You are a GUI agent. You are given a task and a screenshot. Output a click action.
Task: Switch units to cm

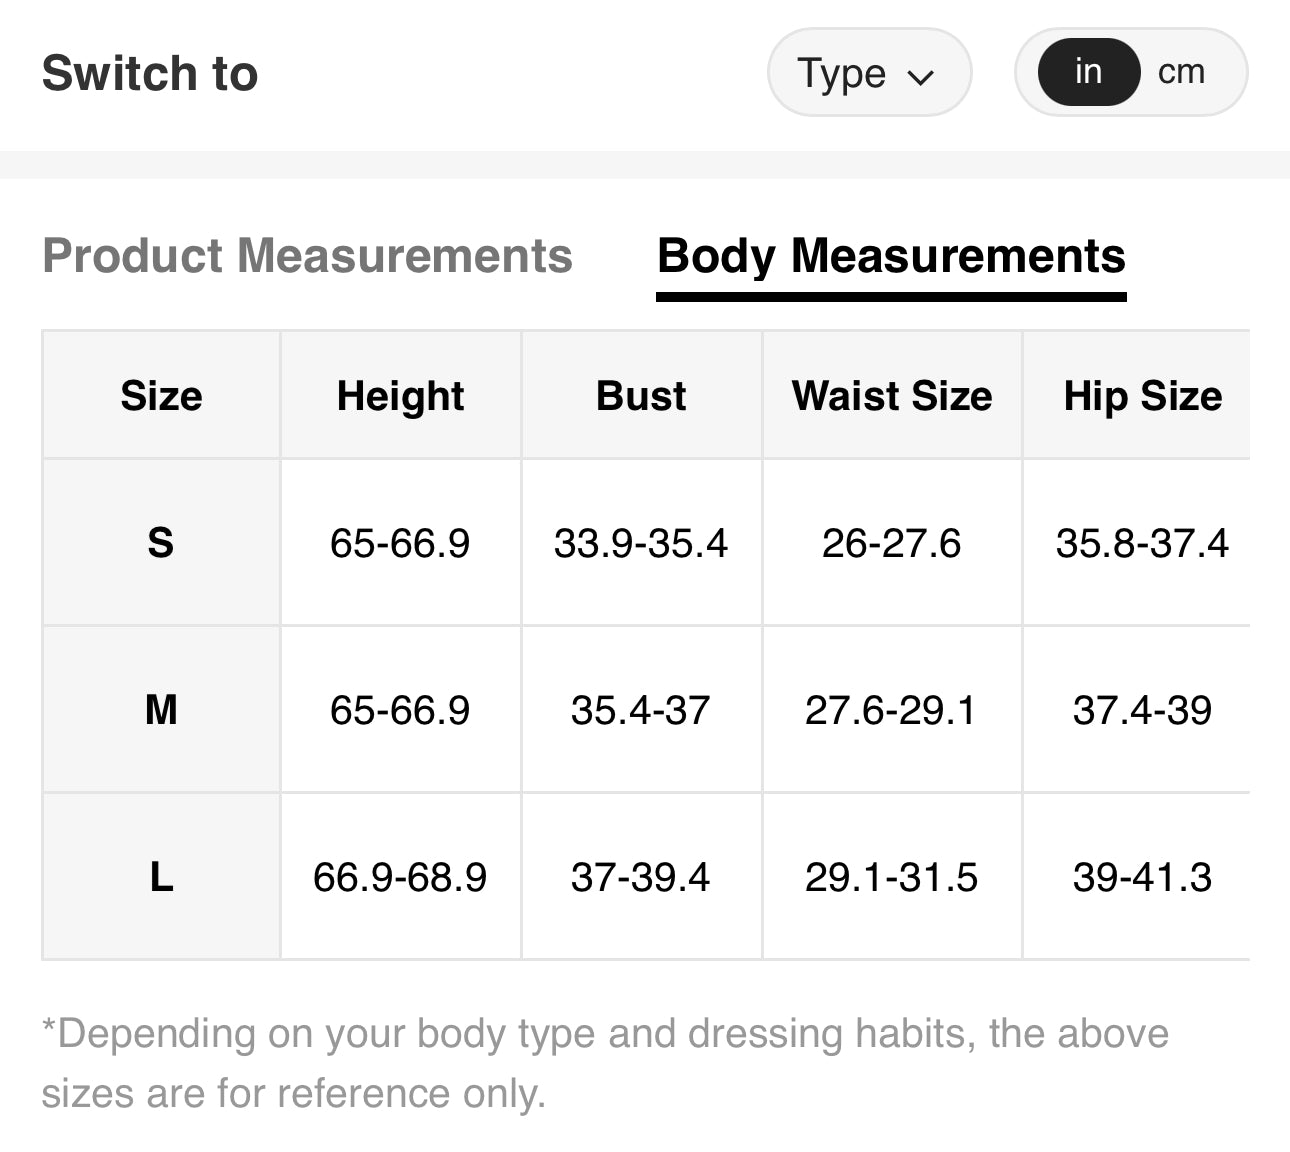point(1181,72)
